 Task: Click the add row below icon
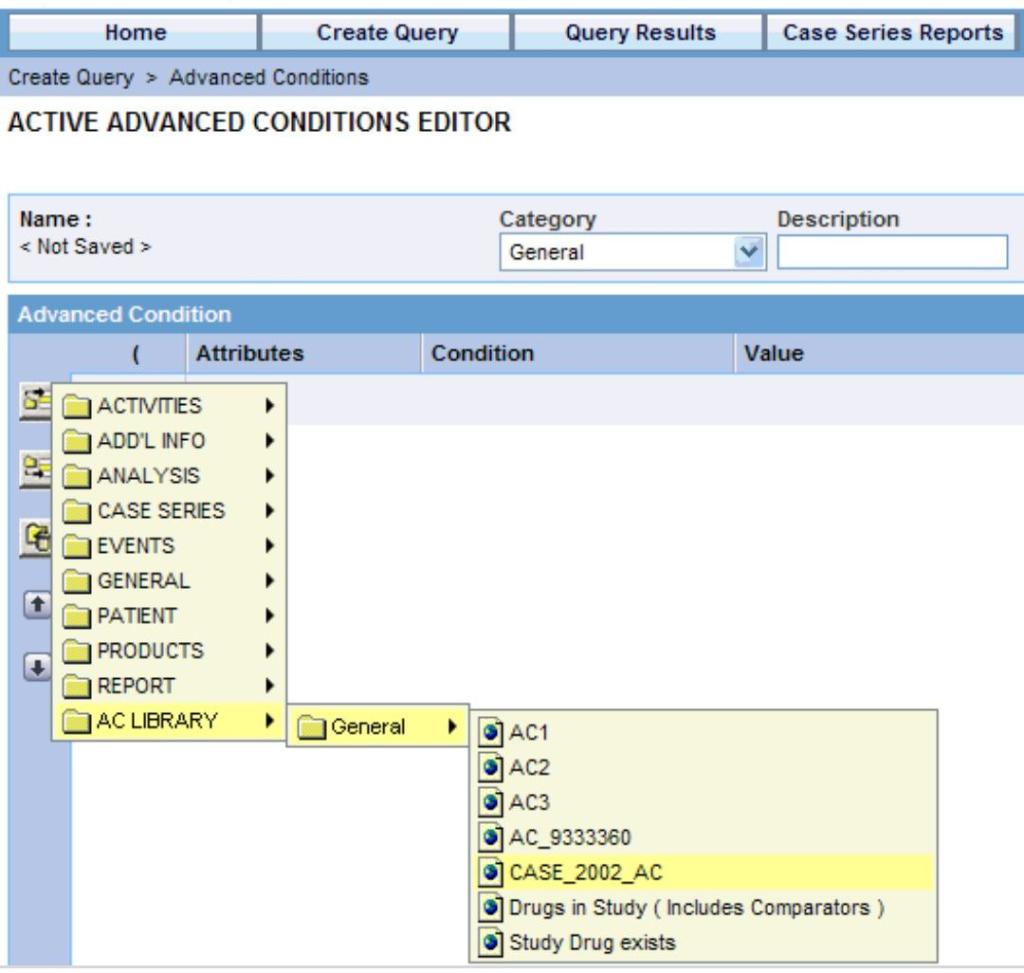(35, 464)
